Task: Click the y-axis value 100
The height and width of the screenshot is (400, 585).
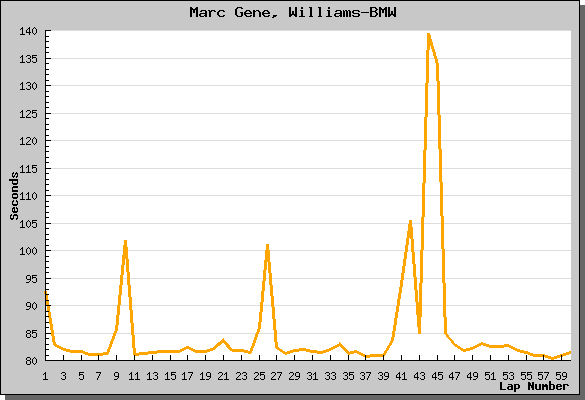Action: coord(28,251)
